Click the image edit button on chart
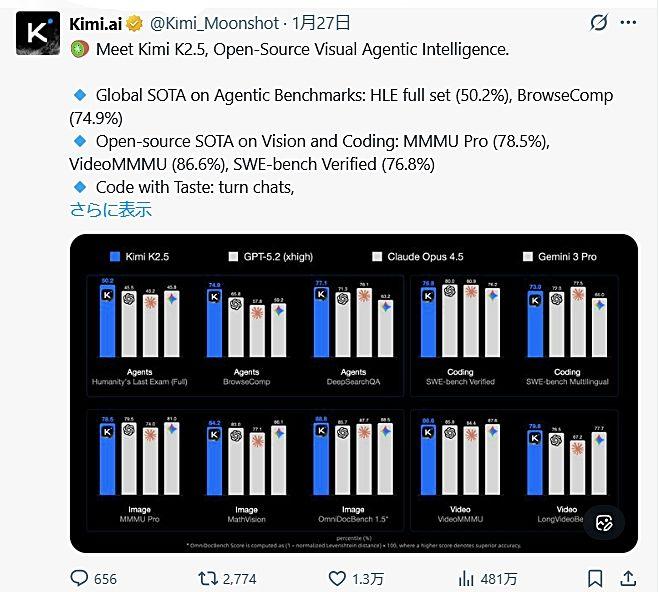Screen dimensions: 659x592 click(x=604, y=522)
